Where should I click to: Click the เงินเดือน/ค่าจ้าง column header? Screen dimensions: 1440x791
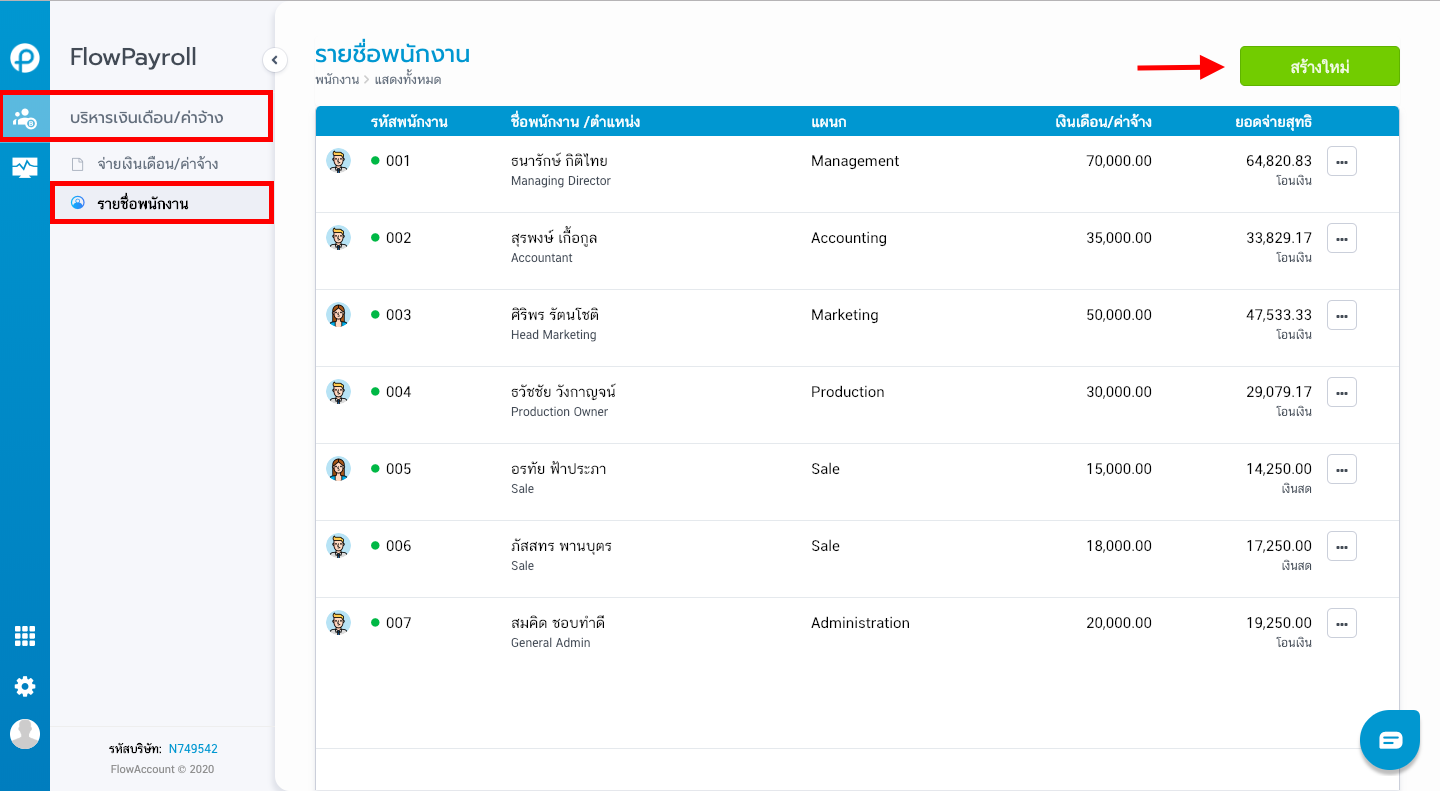point(1103,122)
